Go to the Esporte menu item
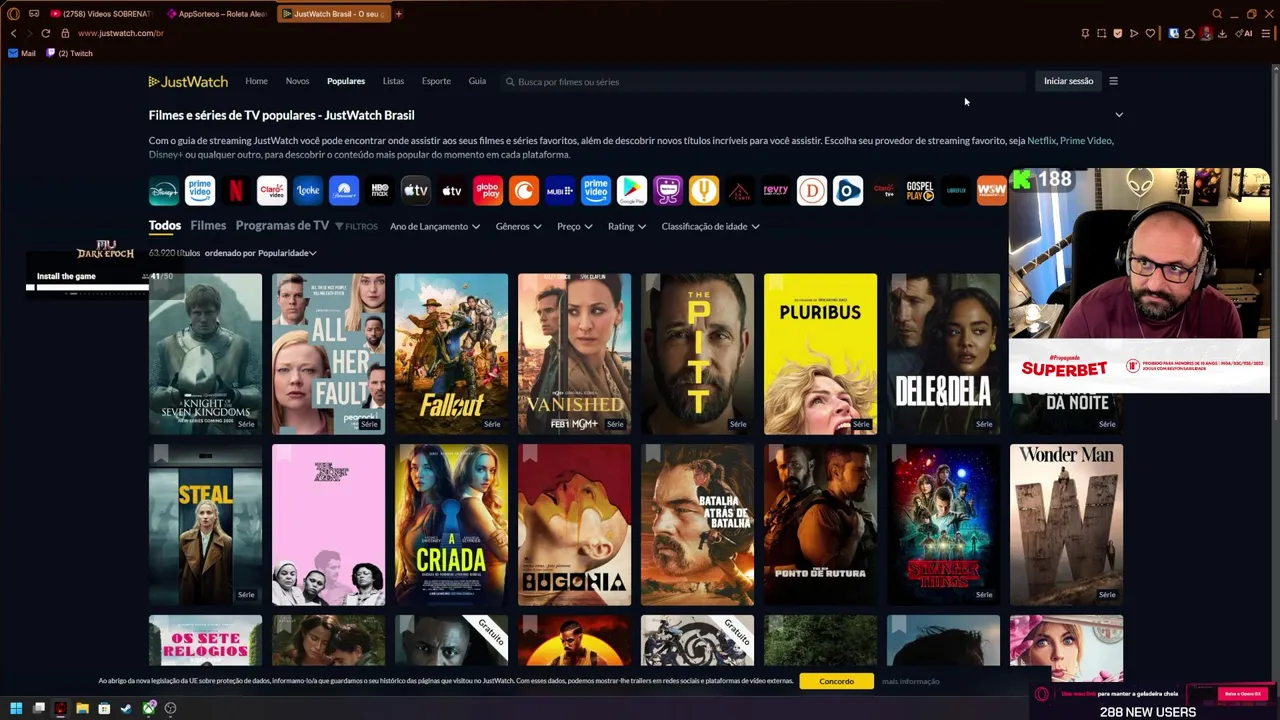Image resolution: width=1280 pixels, height=720 pixels. (x=436, y=81)
